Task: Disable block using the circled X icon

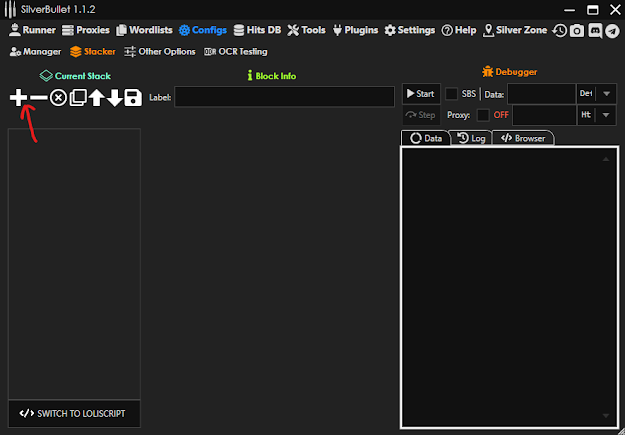Action: 58,98
